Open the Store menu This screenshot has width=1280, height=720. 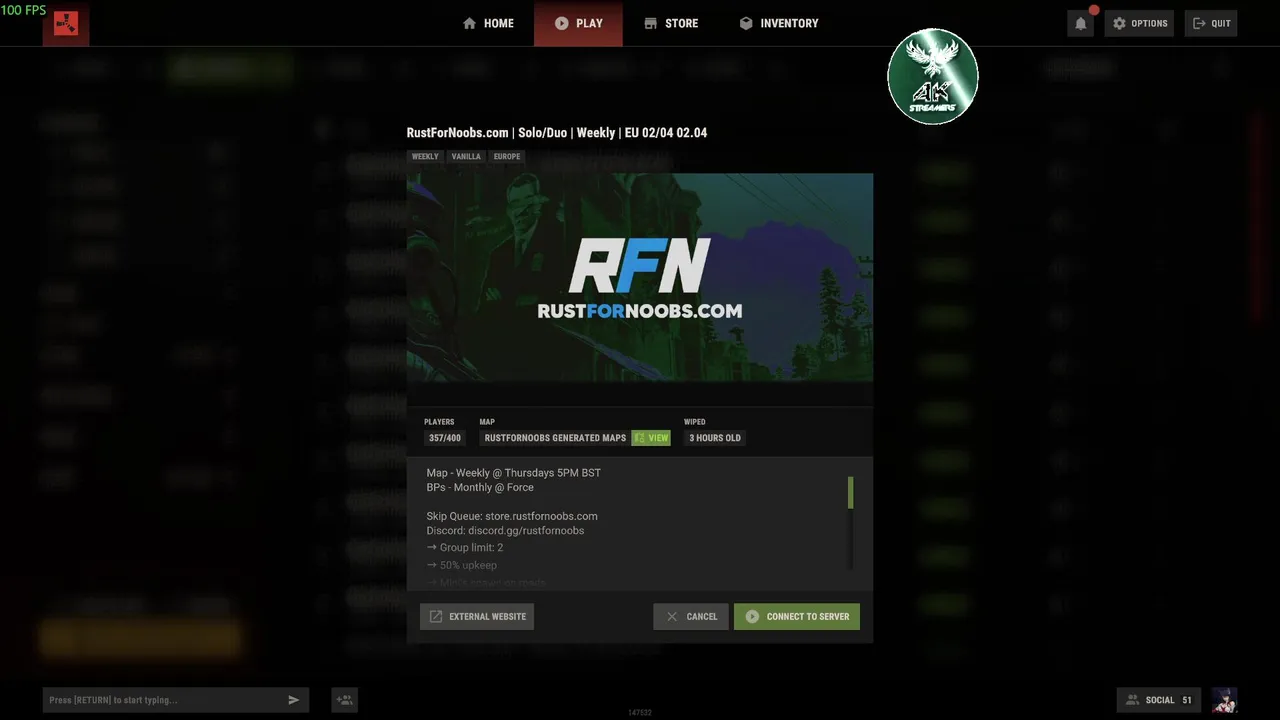click(671, 23)
